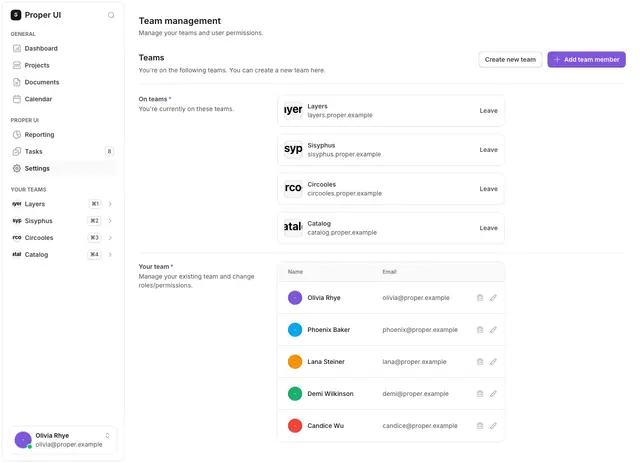The height and width of the screenshot is (463, 640).
Task: Click the Create new team button
Action: click(510, 60)
